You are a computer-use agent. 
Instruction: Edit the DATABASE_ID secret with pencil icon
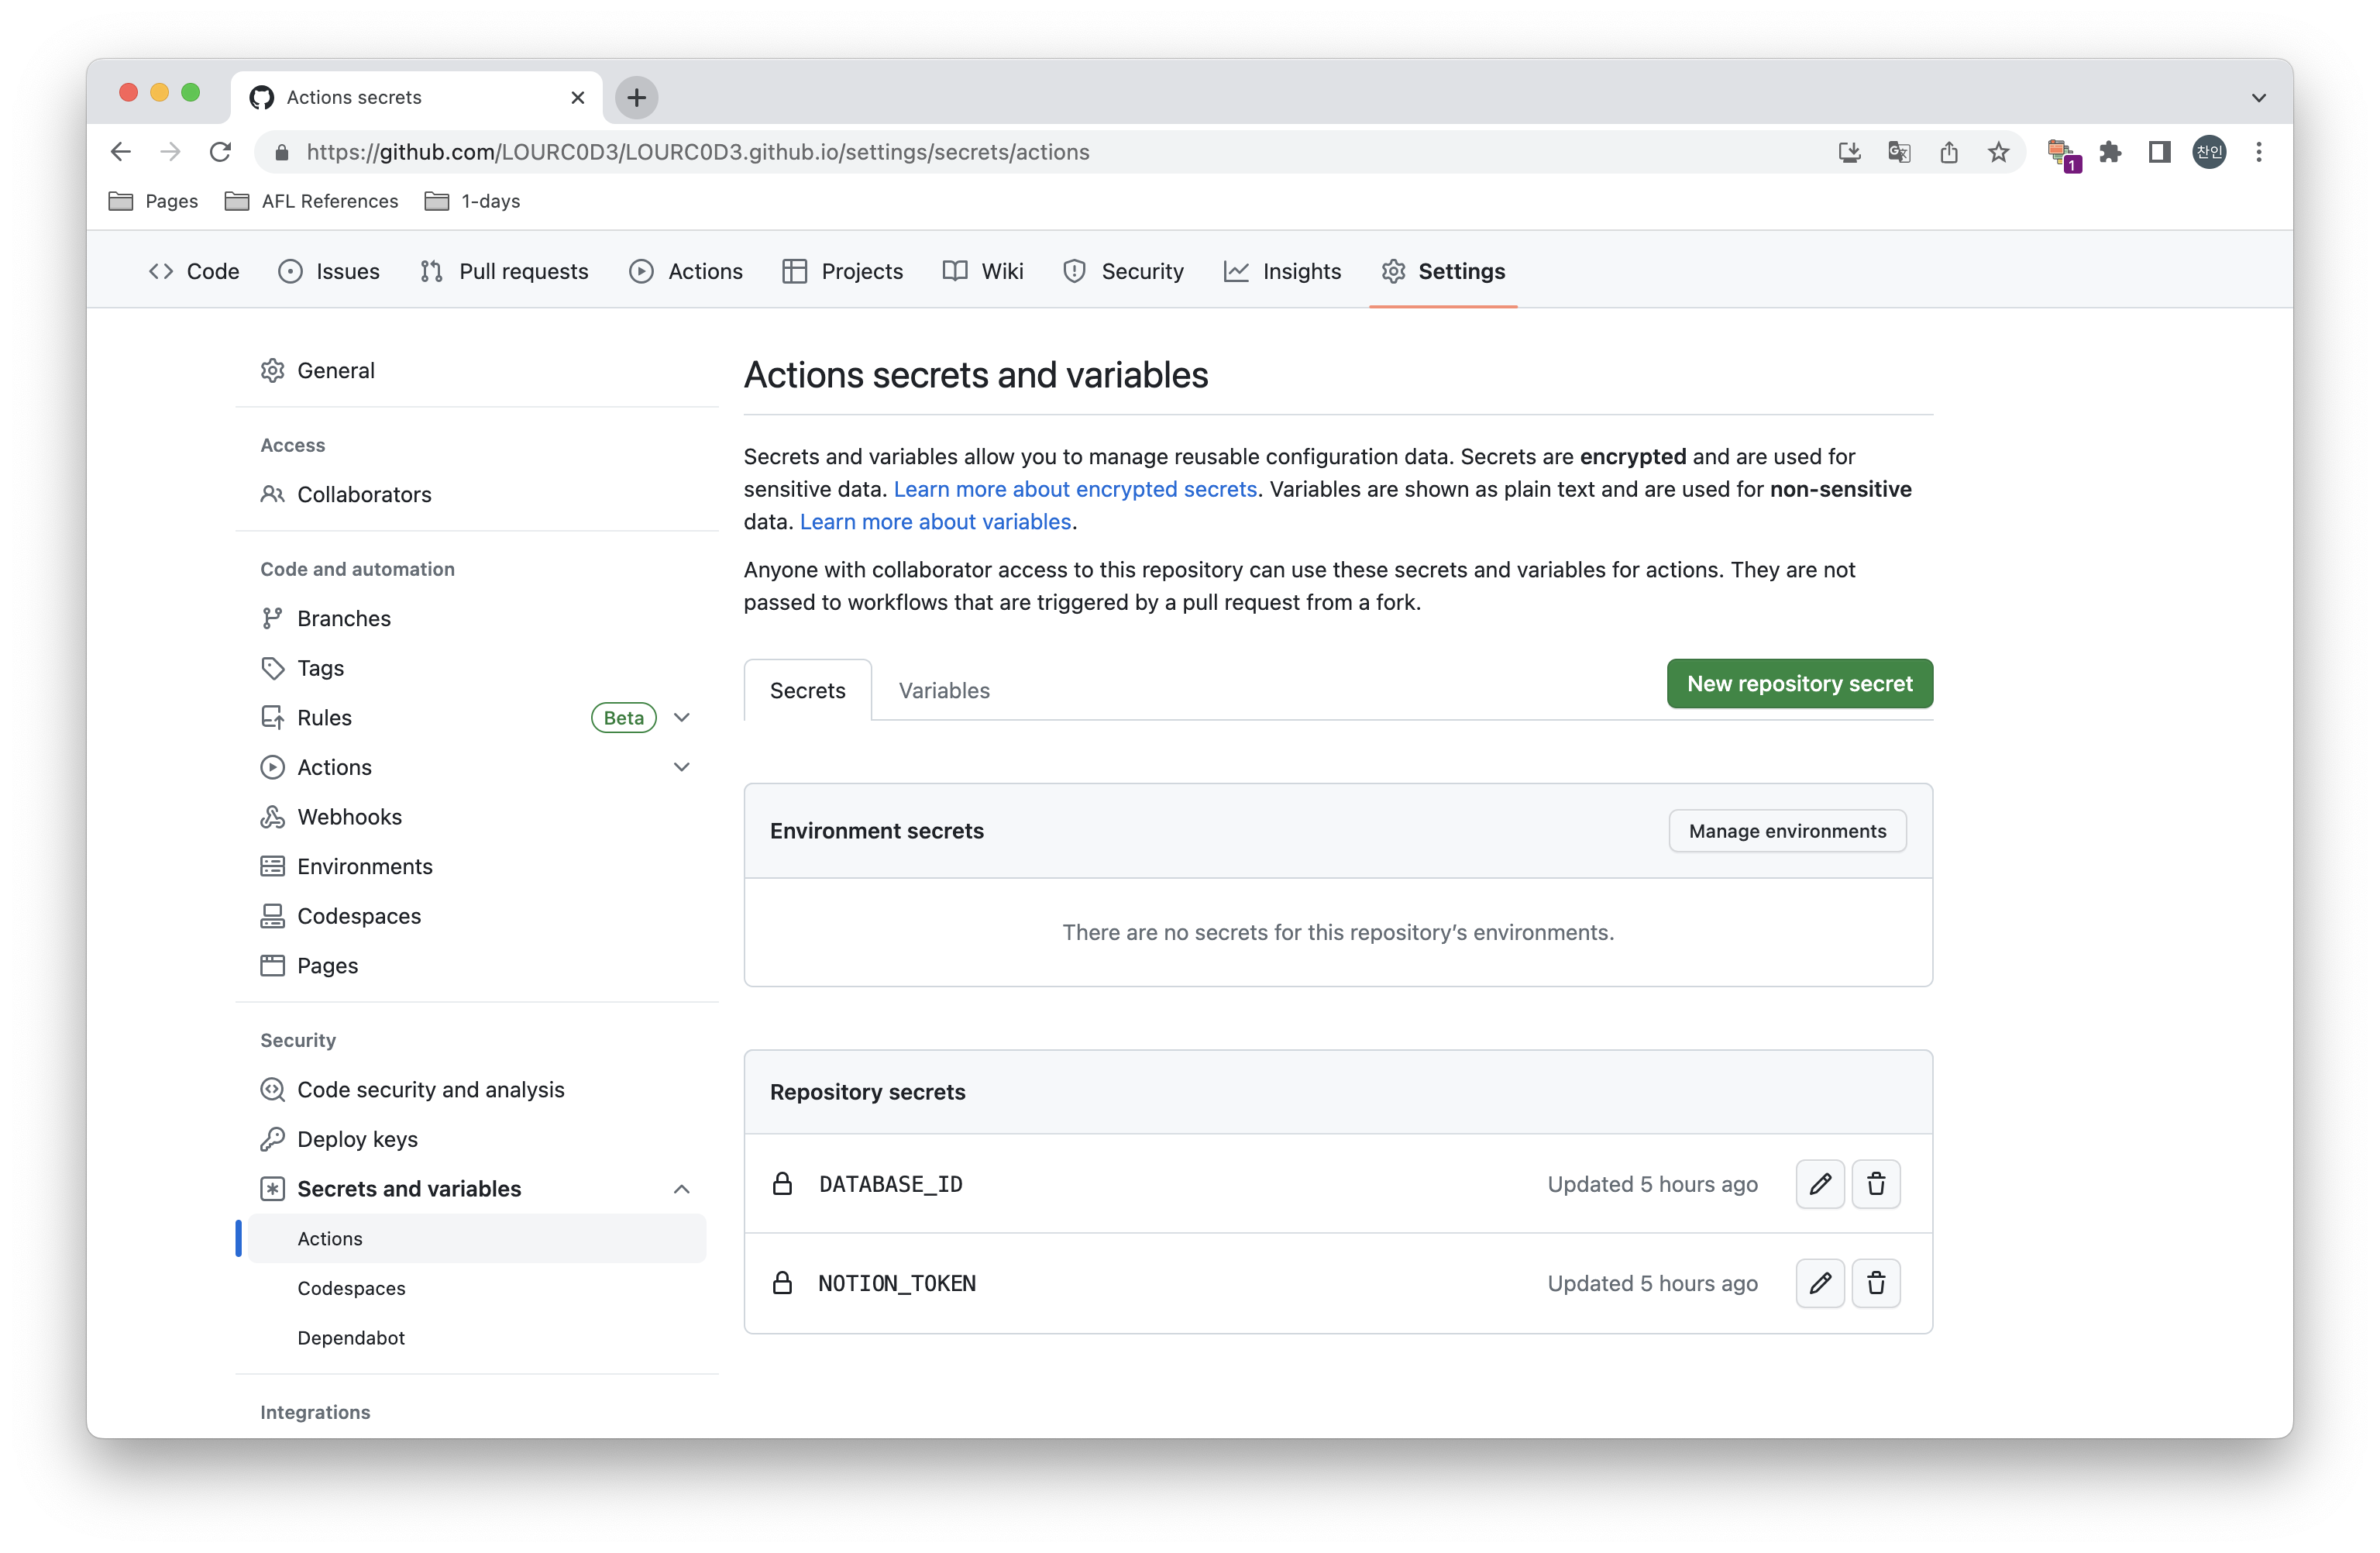[1819, 1184]
